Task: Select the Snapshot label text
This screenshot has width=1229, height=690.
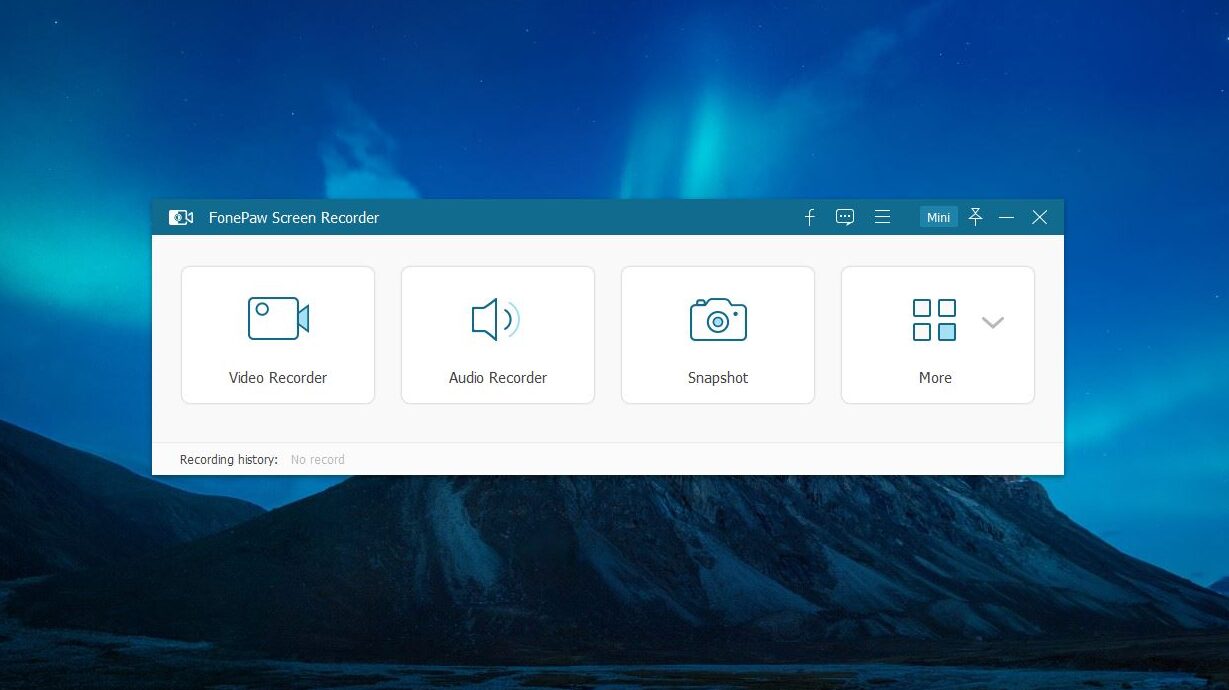Action: click(718, 378)
